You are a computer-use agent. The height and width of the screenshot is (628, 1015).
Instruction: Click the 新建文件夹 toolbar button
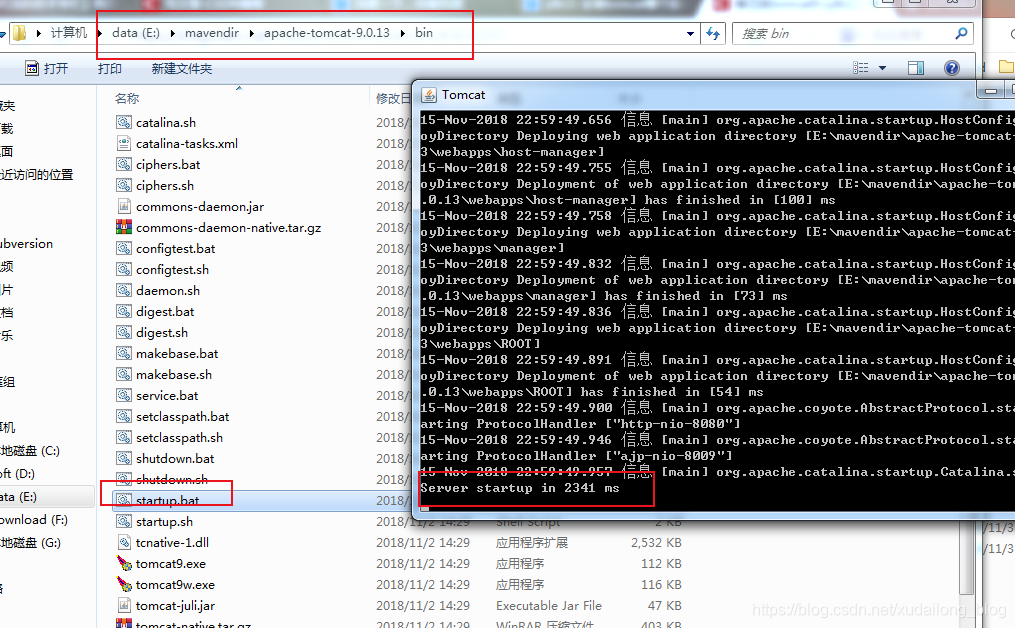click(x=181, y=69)
